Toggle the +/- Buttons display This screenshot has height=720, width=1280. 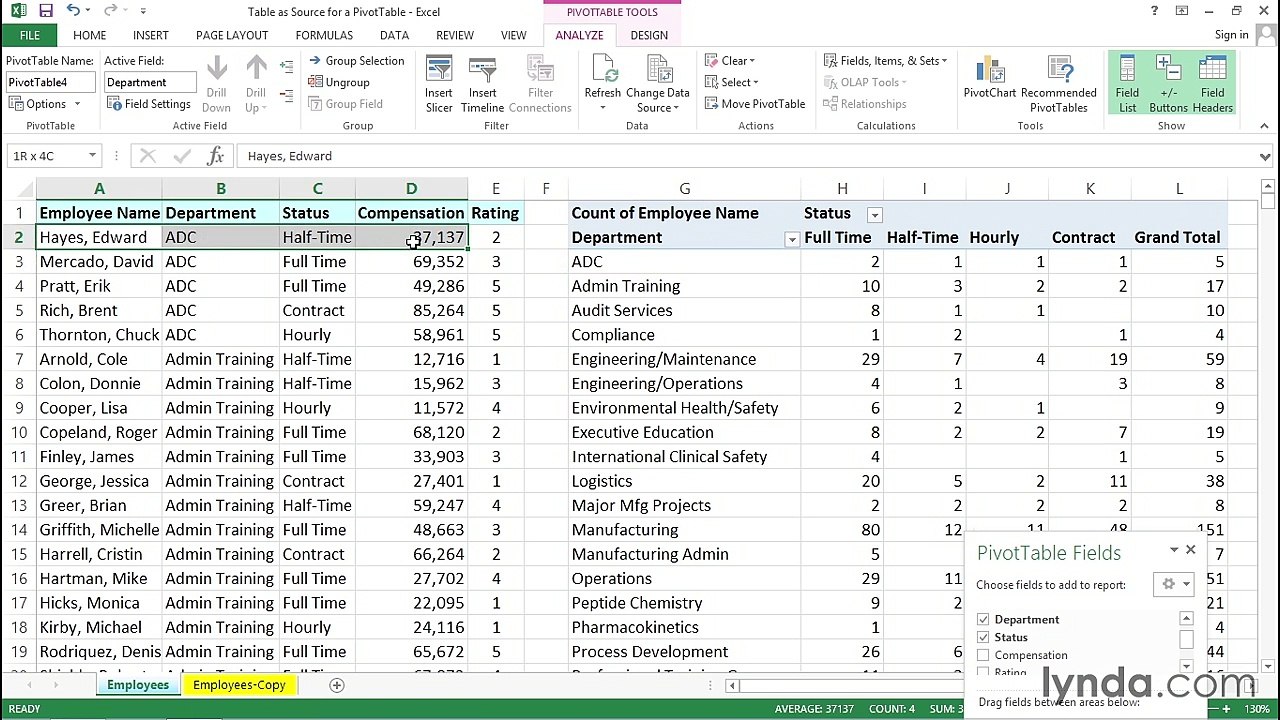pos(1168,85)
